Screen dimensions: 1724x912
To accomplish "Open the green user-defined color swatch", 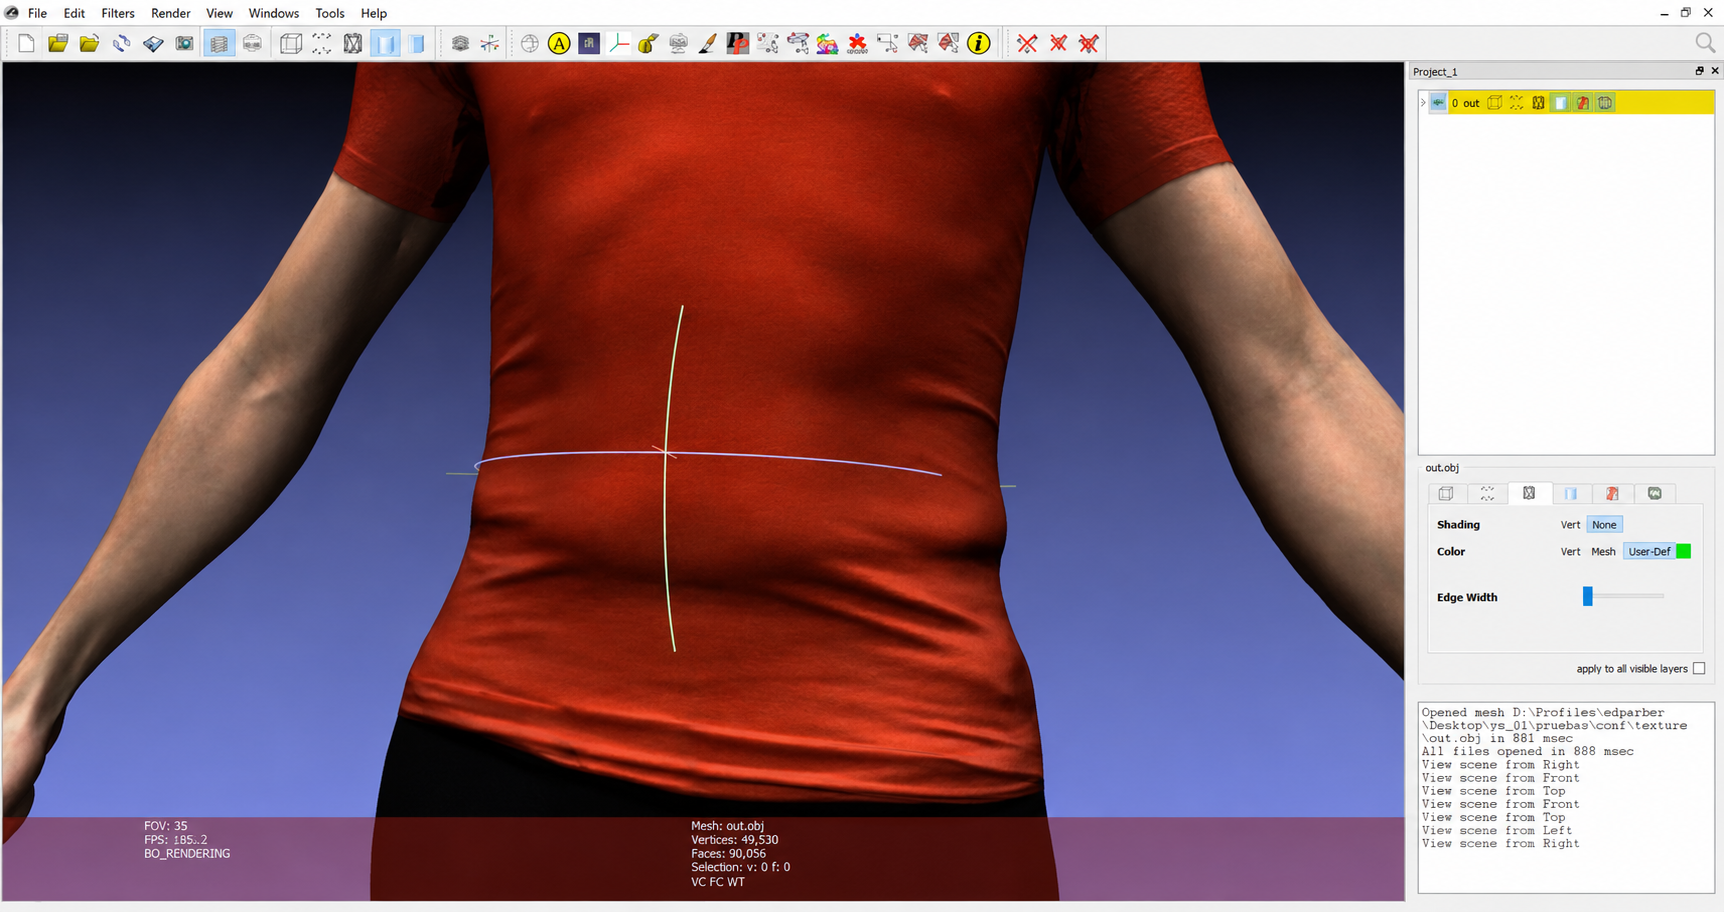I will [1684, 552].
